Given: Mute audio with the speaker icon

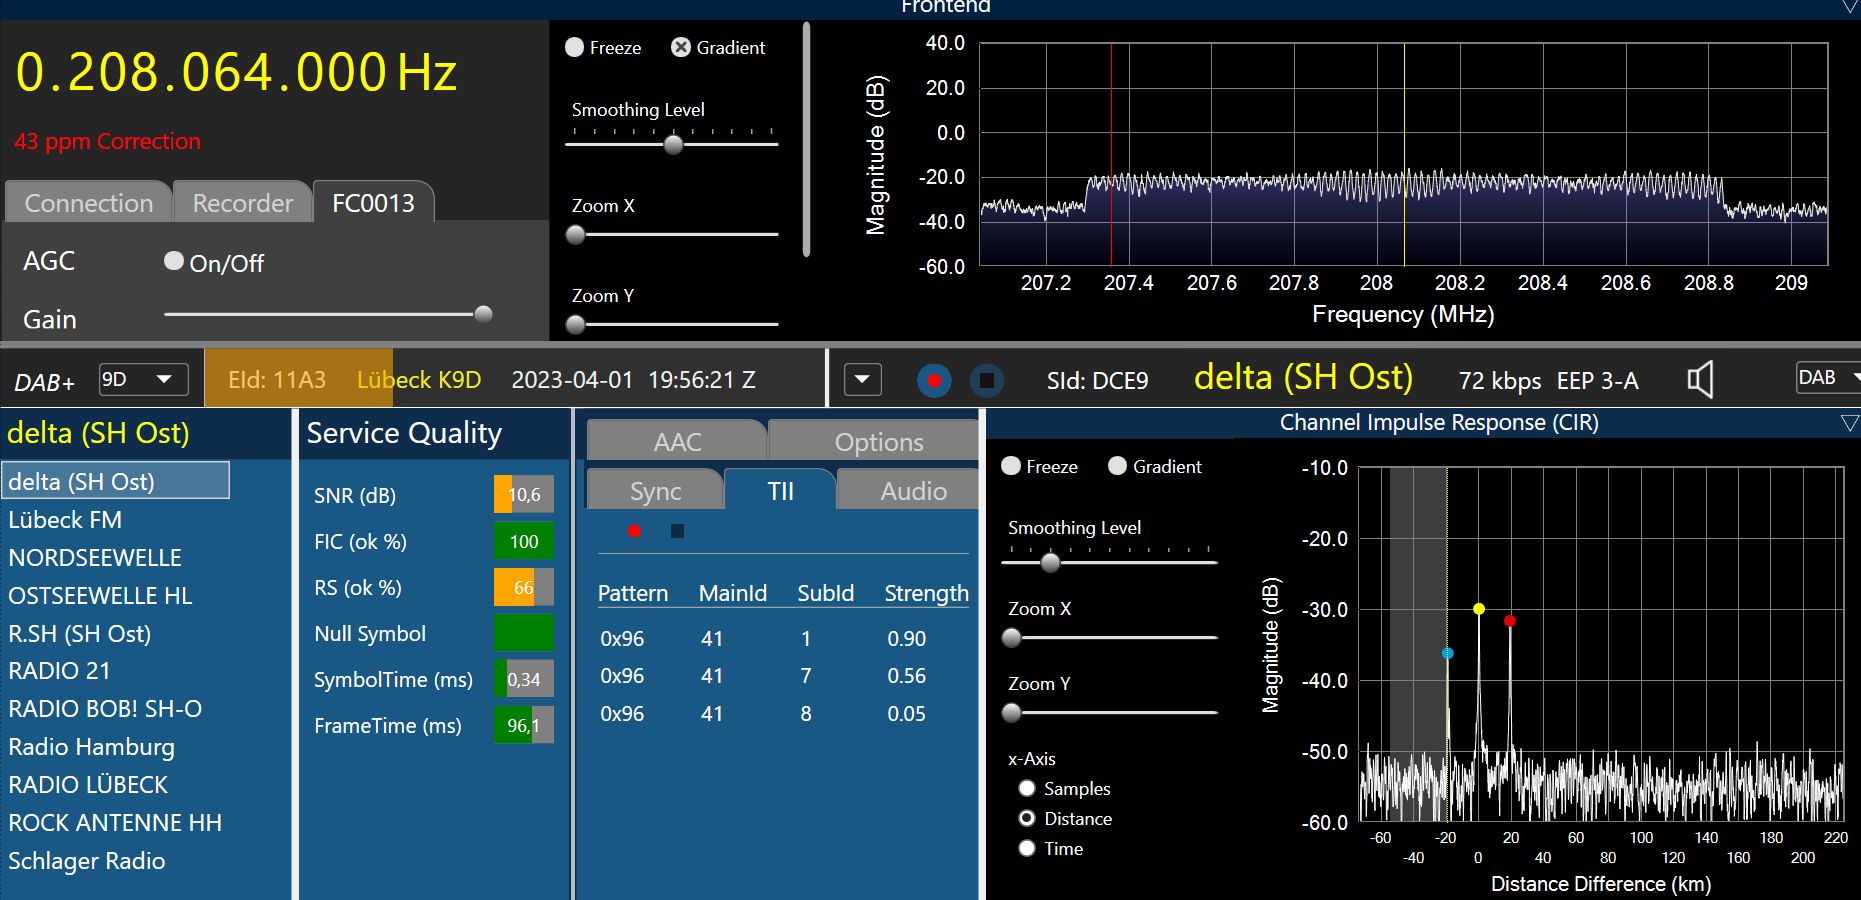Looking at the screenshot, I should pyautogui.click(x=1700, y=380).
